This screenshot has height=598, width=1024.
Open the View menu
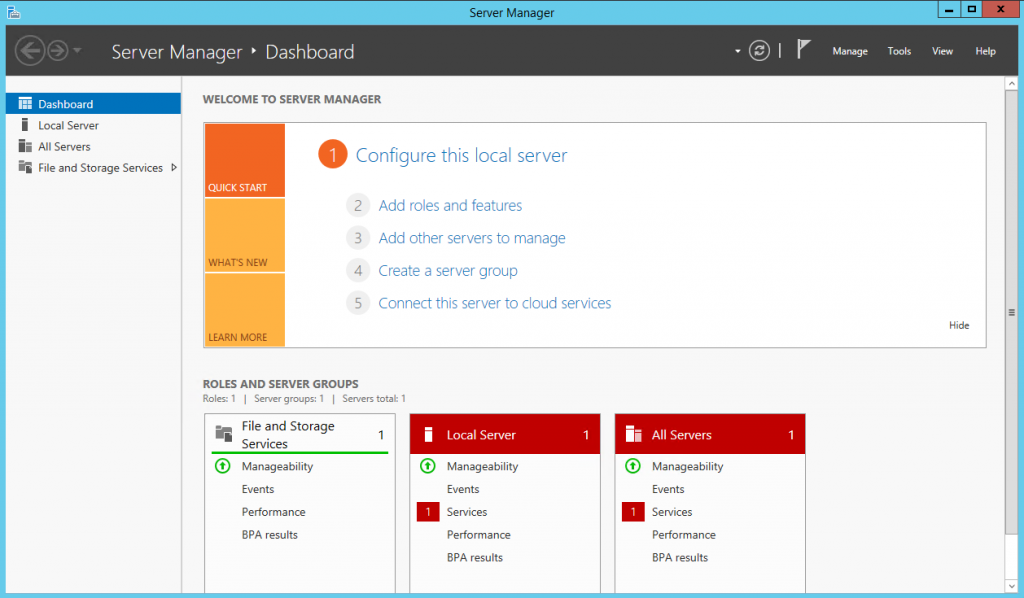coord(942,51)
